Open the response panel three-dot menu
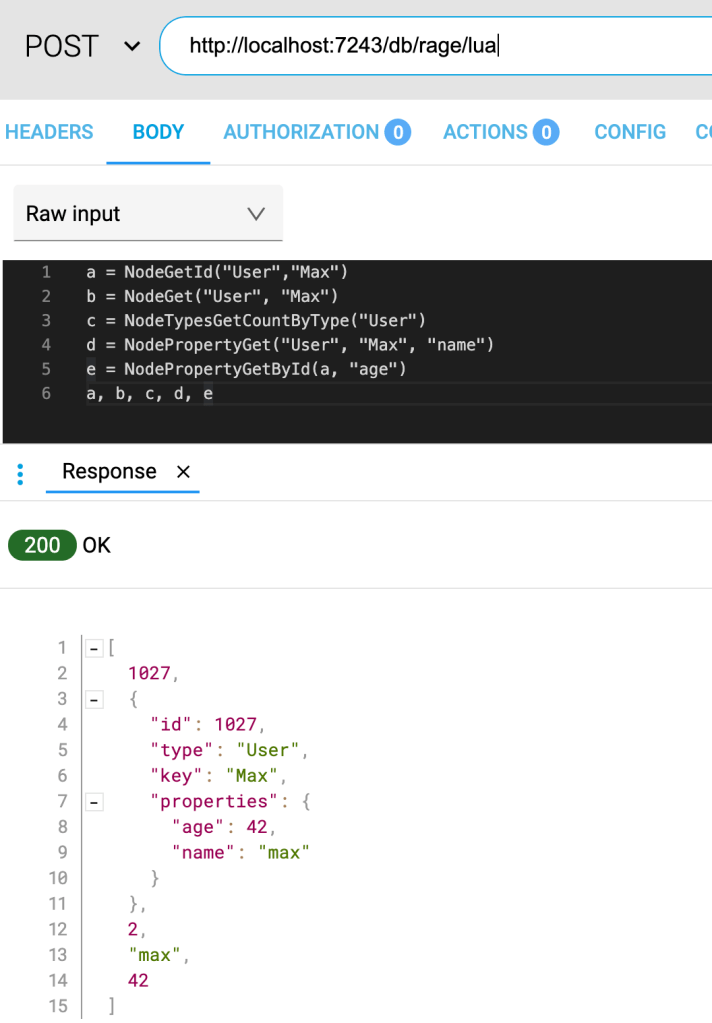Image resolution: width=712 pixels, height=1023 pixels. pyautogui.click(x=20, y=473)
